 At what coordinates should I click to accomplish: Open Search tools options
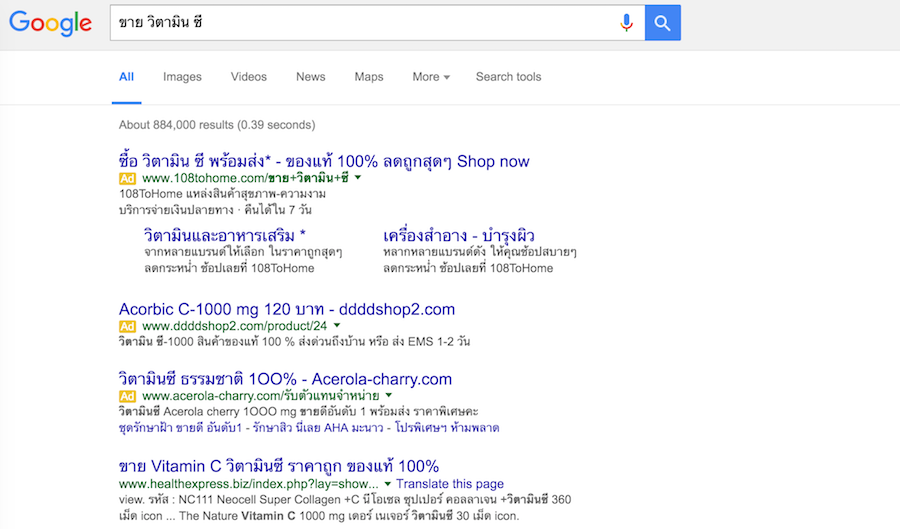point(508,77)
